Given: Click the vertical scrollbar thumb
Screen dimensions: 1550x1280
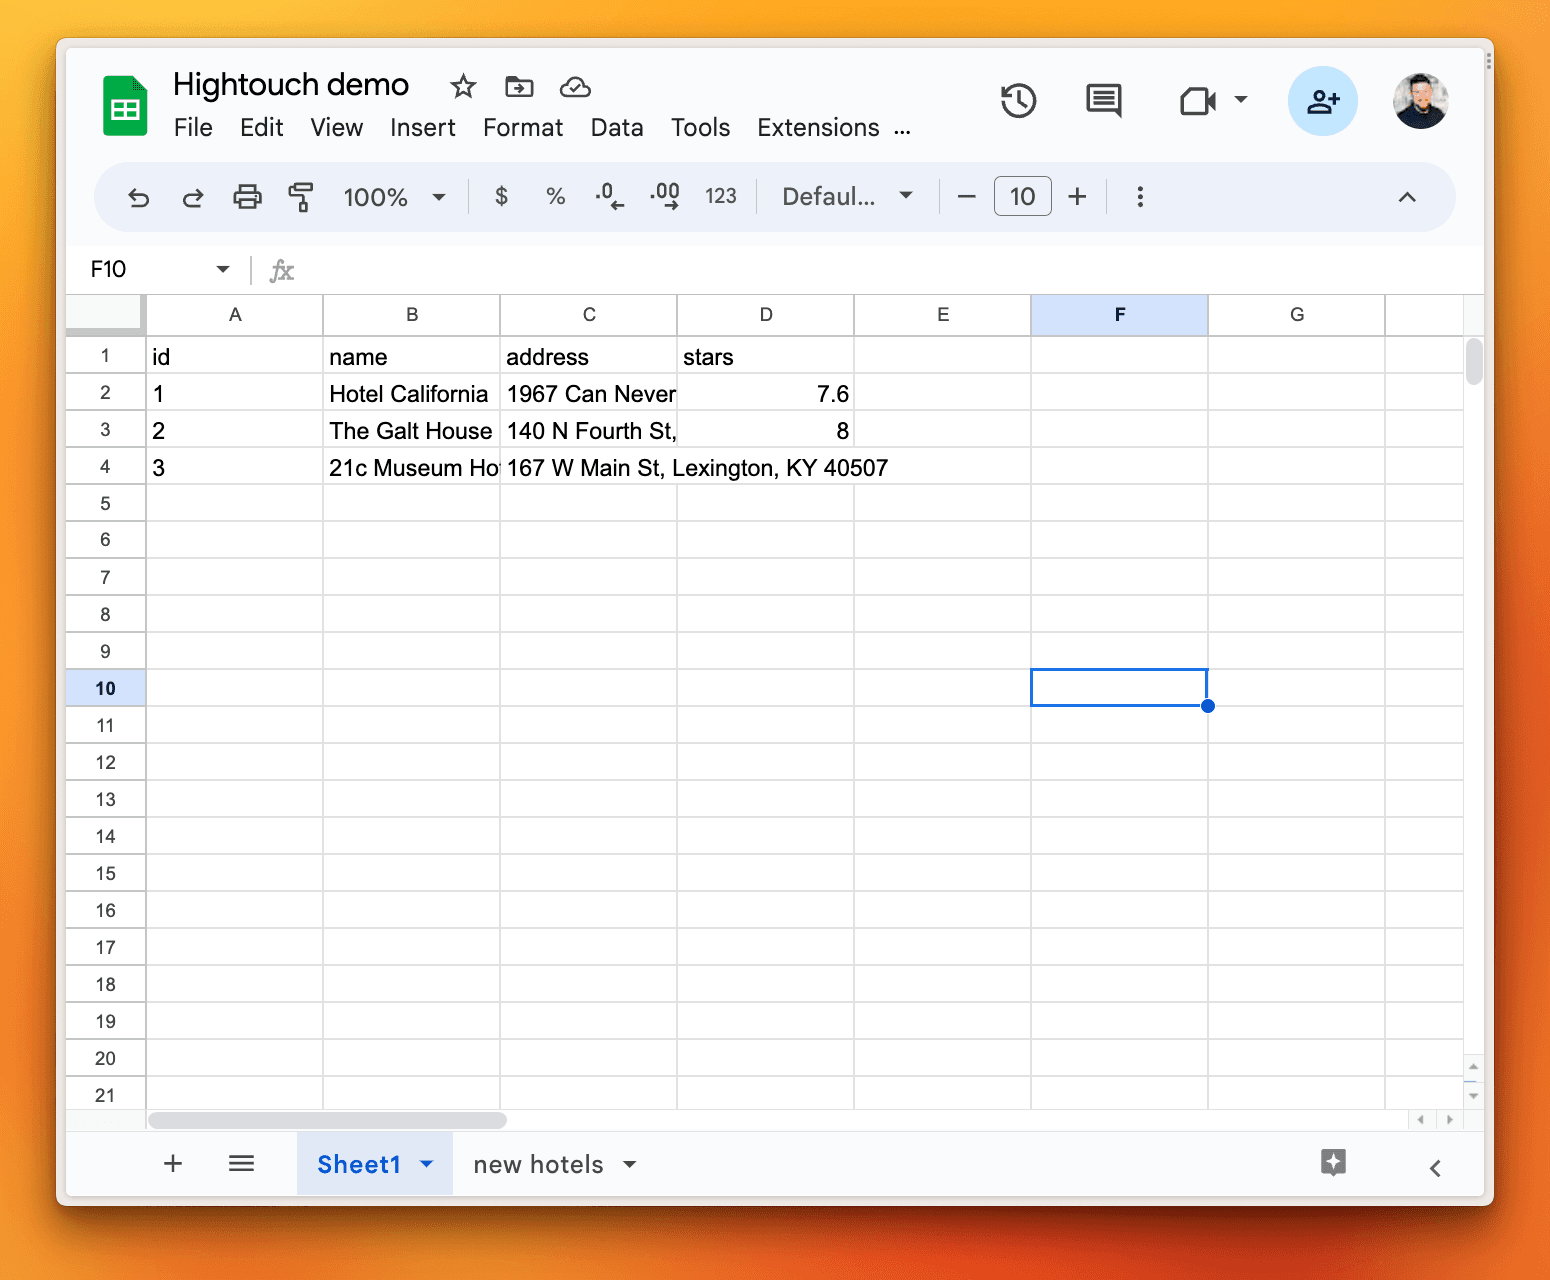Looking at the screenshot, I should pyautogui.click(x=1473, y=362).
